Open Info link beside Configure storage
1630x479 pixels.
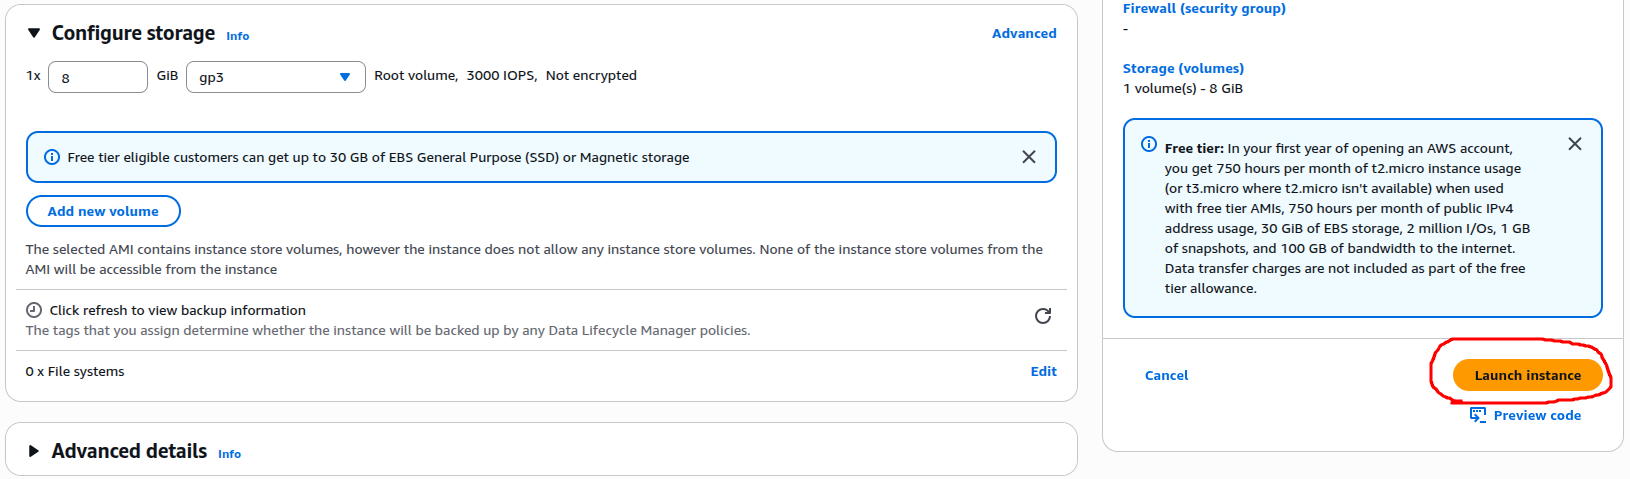point(237,36)
